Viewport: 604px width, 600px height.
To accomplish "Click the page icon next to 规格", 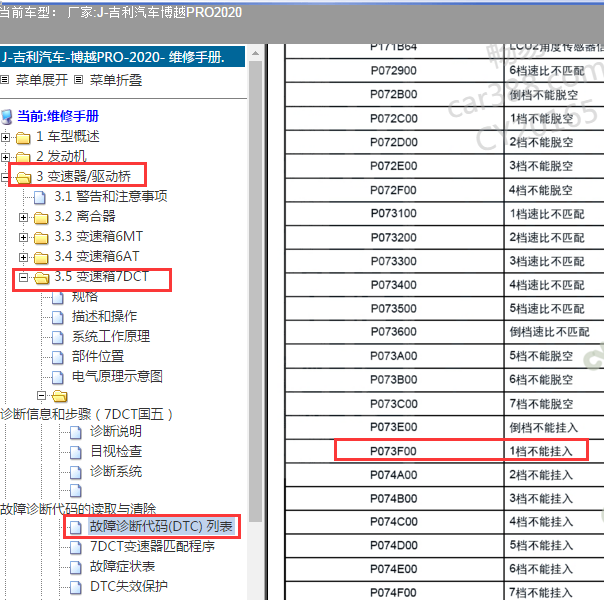I will point(58,297).
